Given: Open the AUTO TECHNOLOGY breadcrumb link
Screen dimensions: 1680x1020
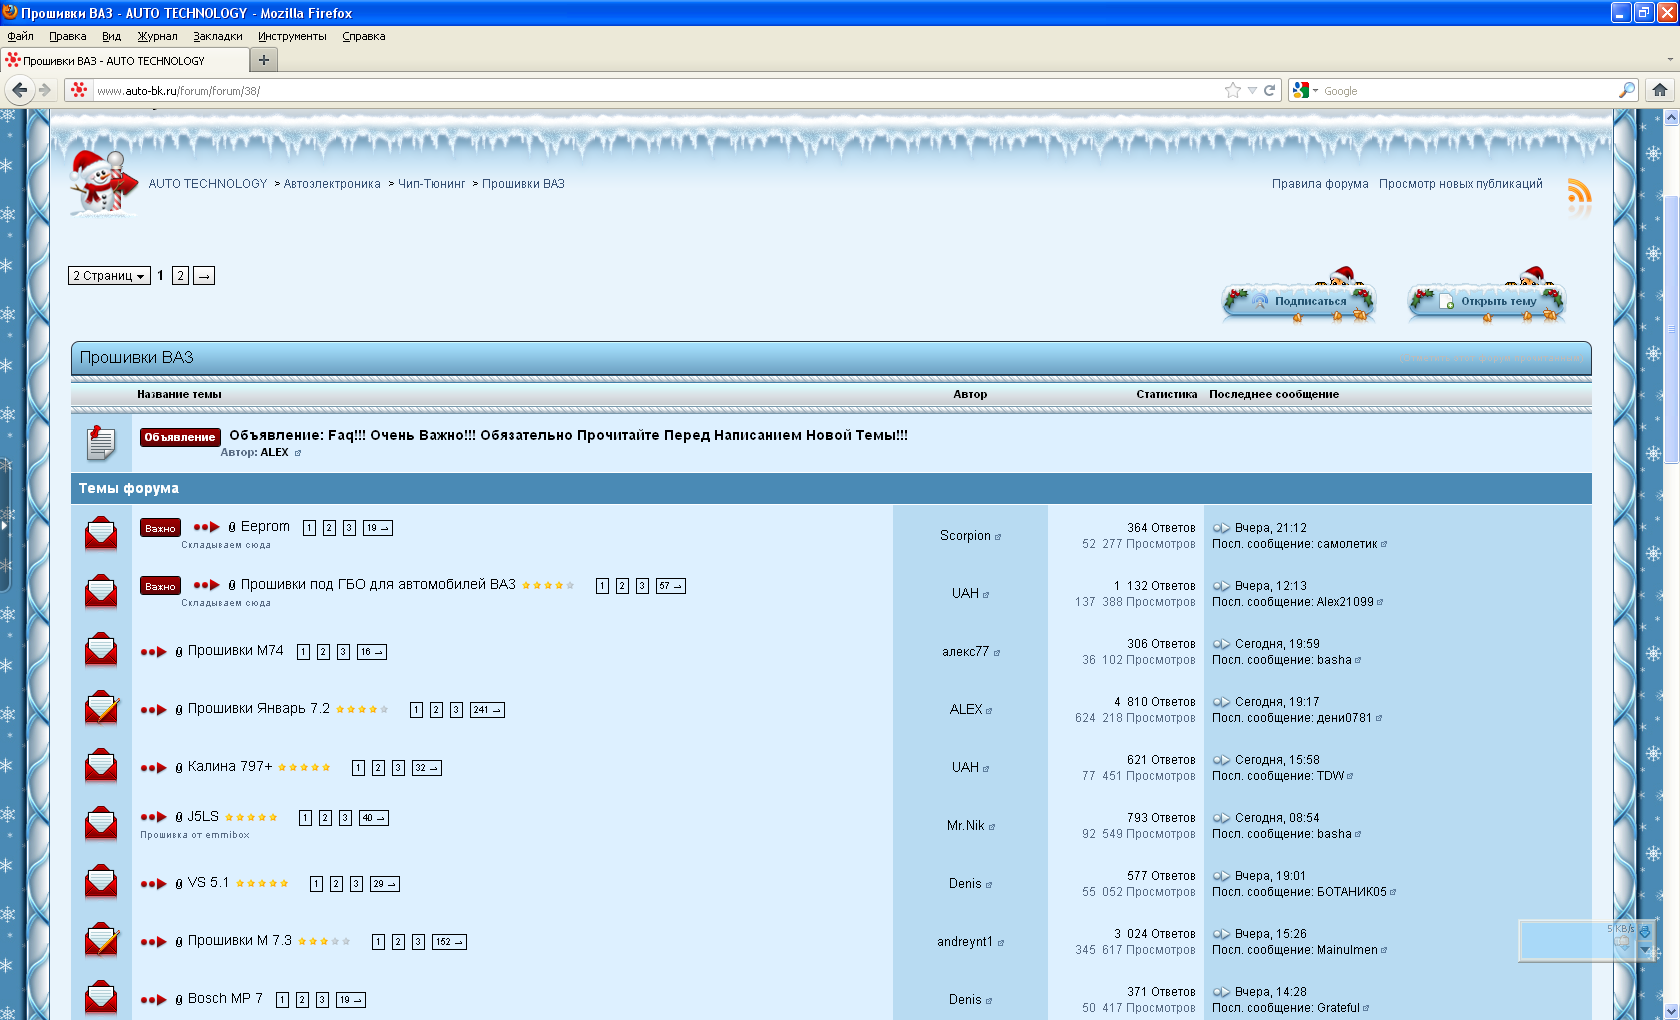Looking at the screenshot, I should (x=208, y=184).
